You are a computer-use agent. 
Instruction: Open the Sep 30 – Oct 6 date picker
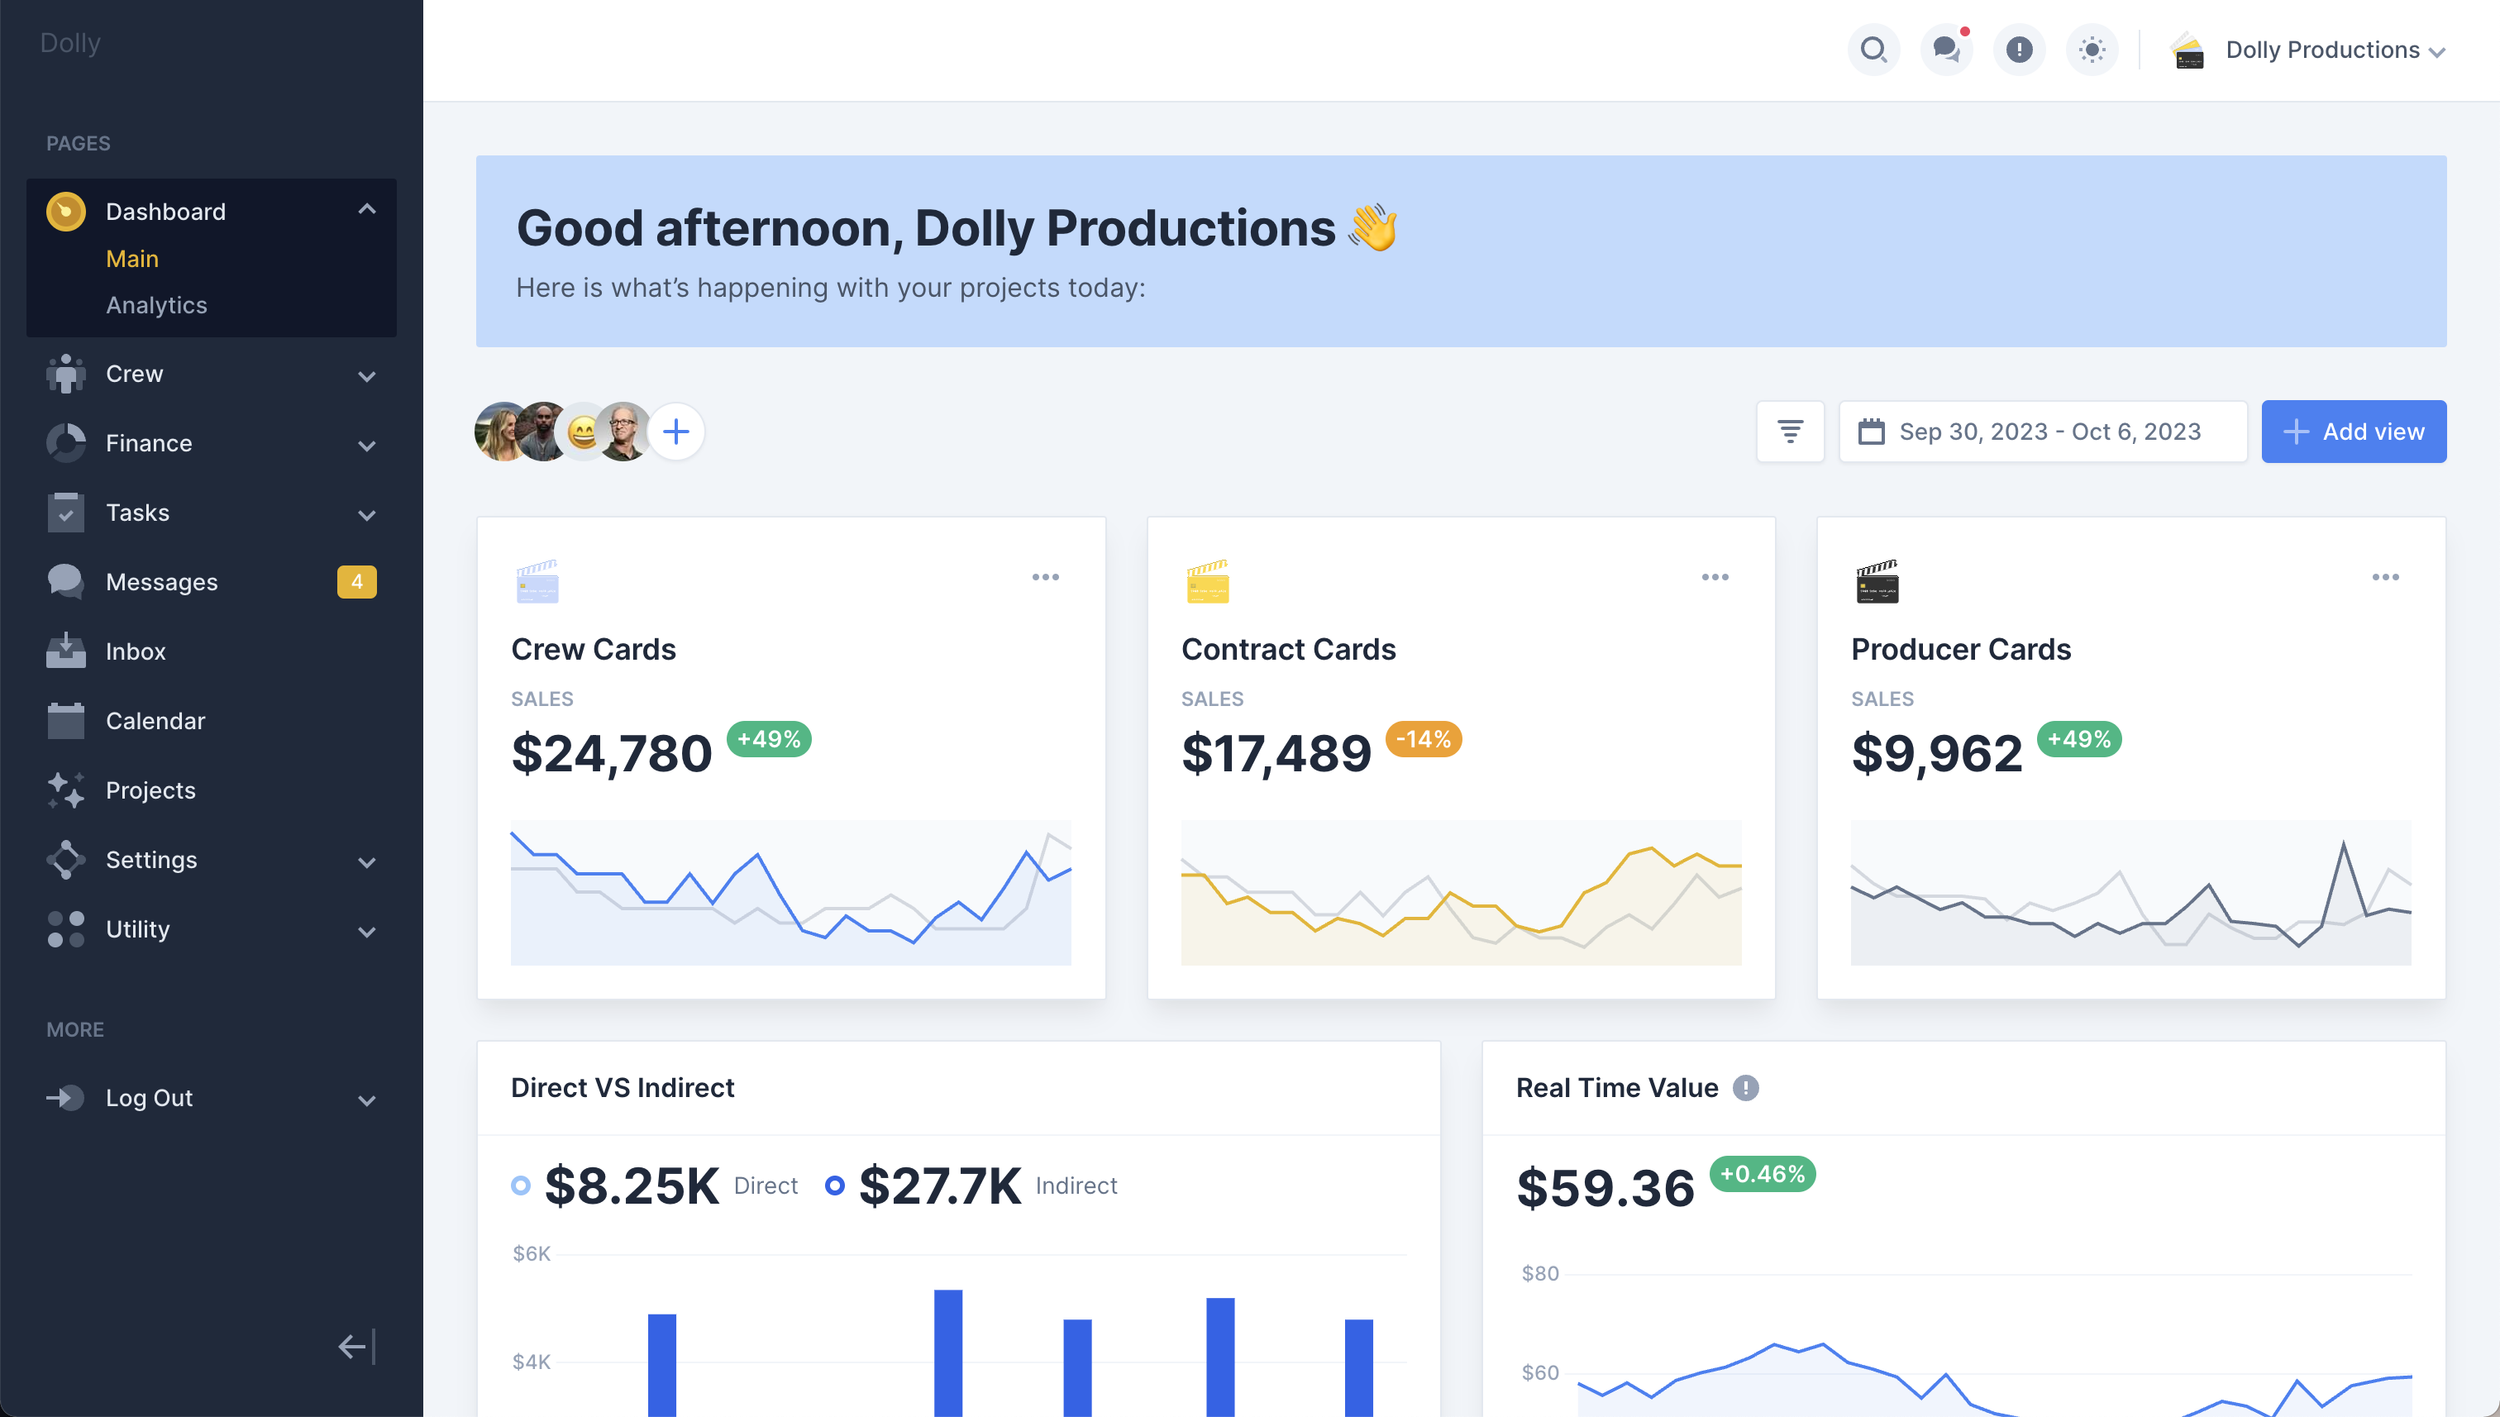click(2042, 432)
